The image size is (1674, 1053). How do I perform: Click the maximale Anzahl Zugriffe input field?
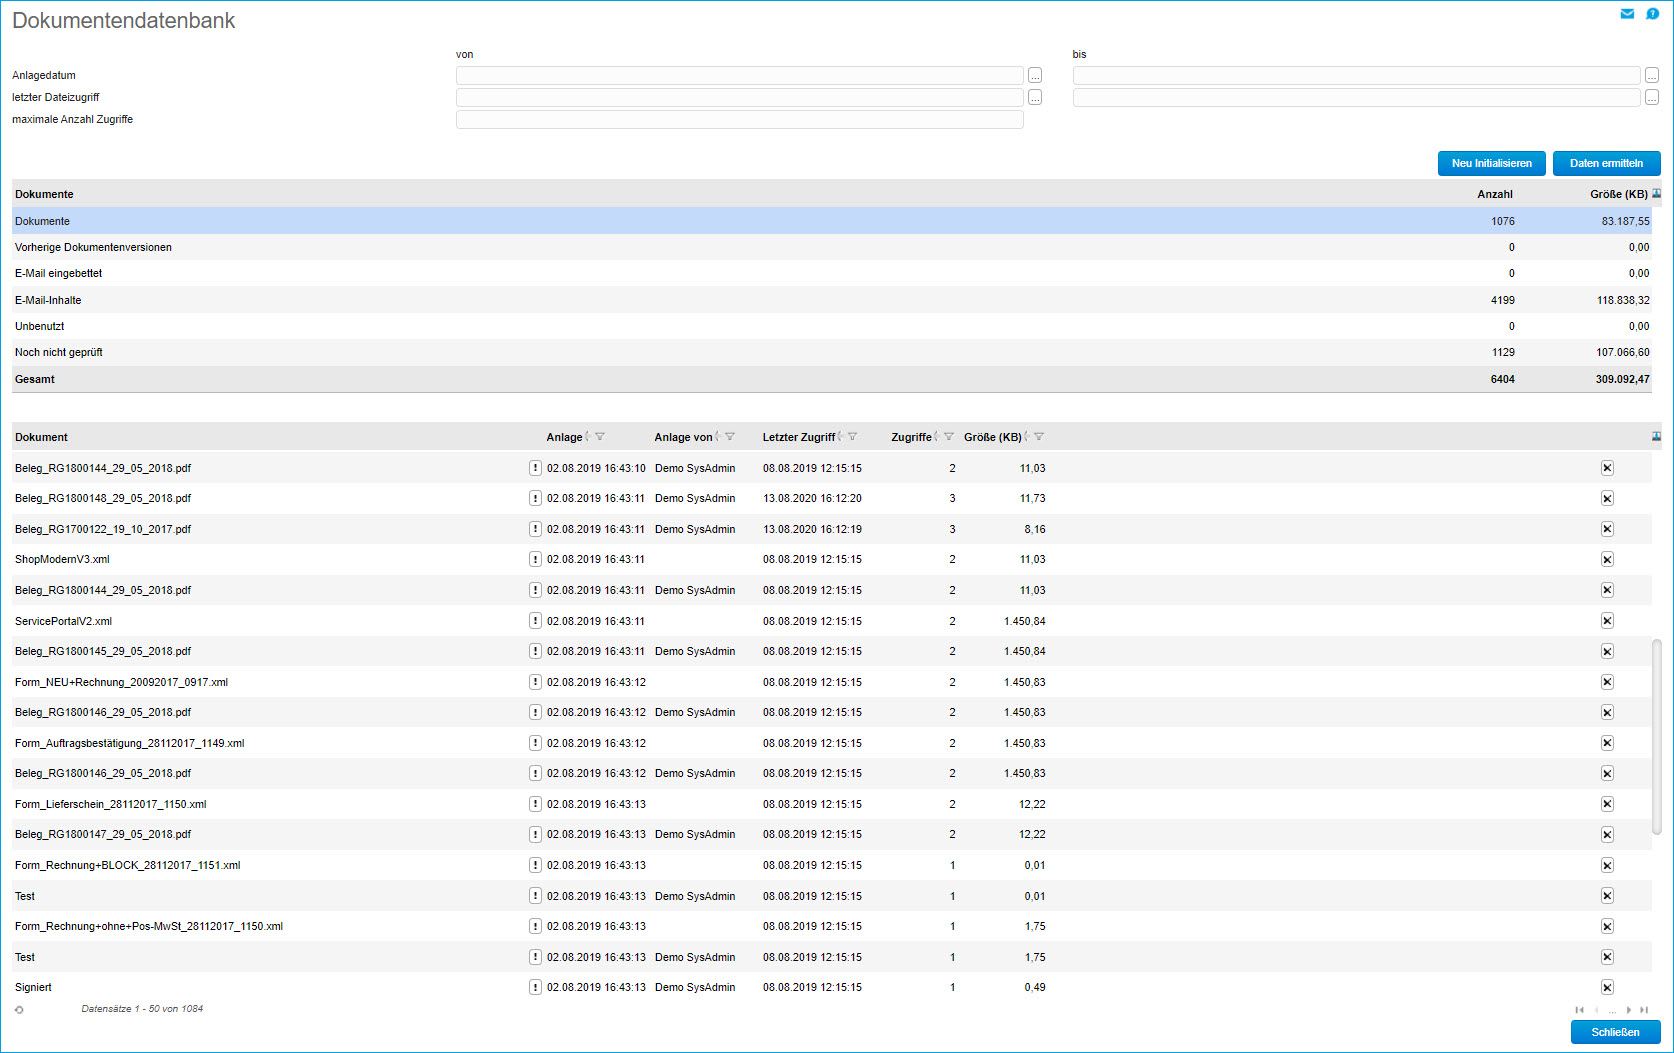click(x=739, y=120)
